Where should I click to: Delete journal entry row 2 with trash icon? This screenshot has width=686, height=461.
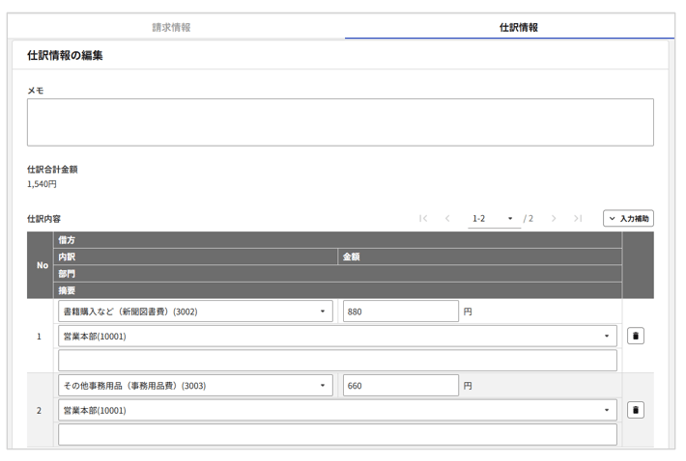point(635,410)
